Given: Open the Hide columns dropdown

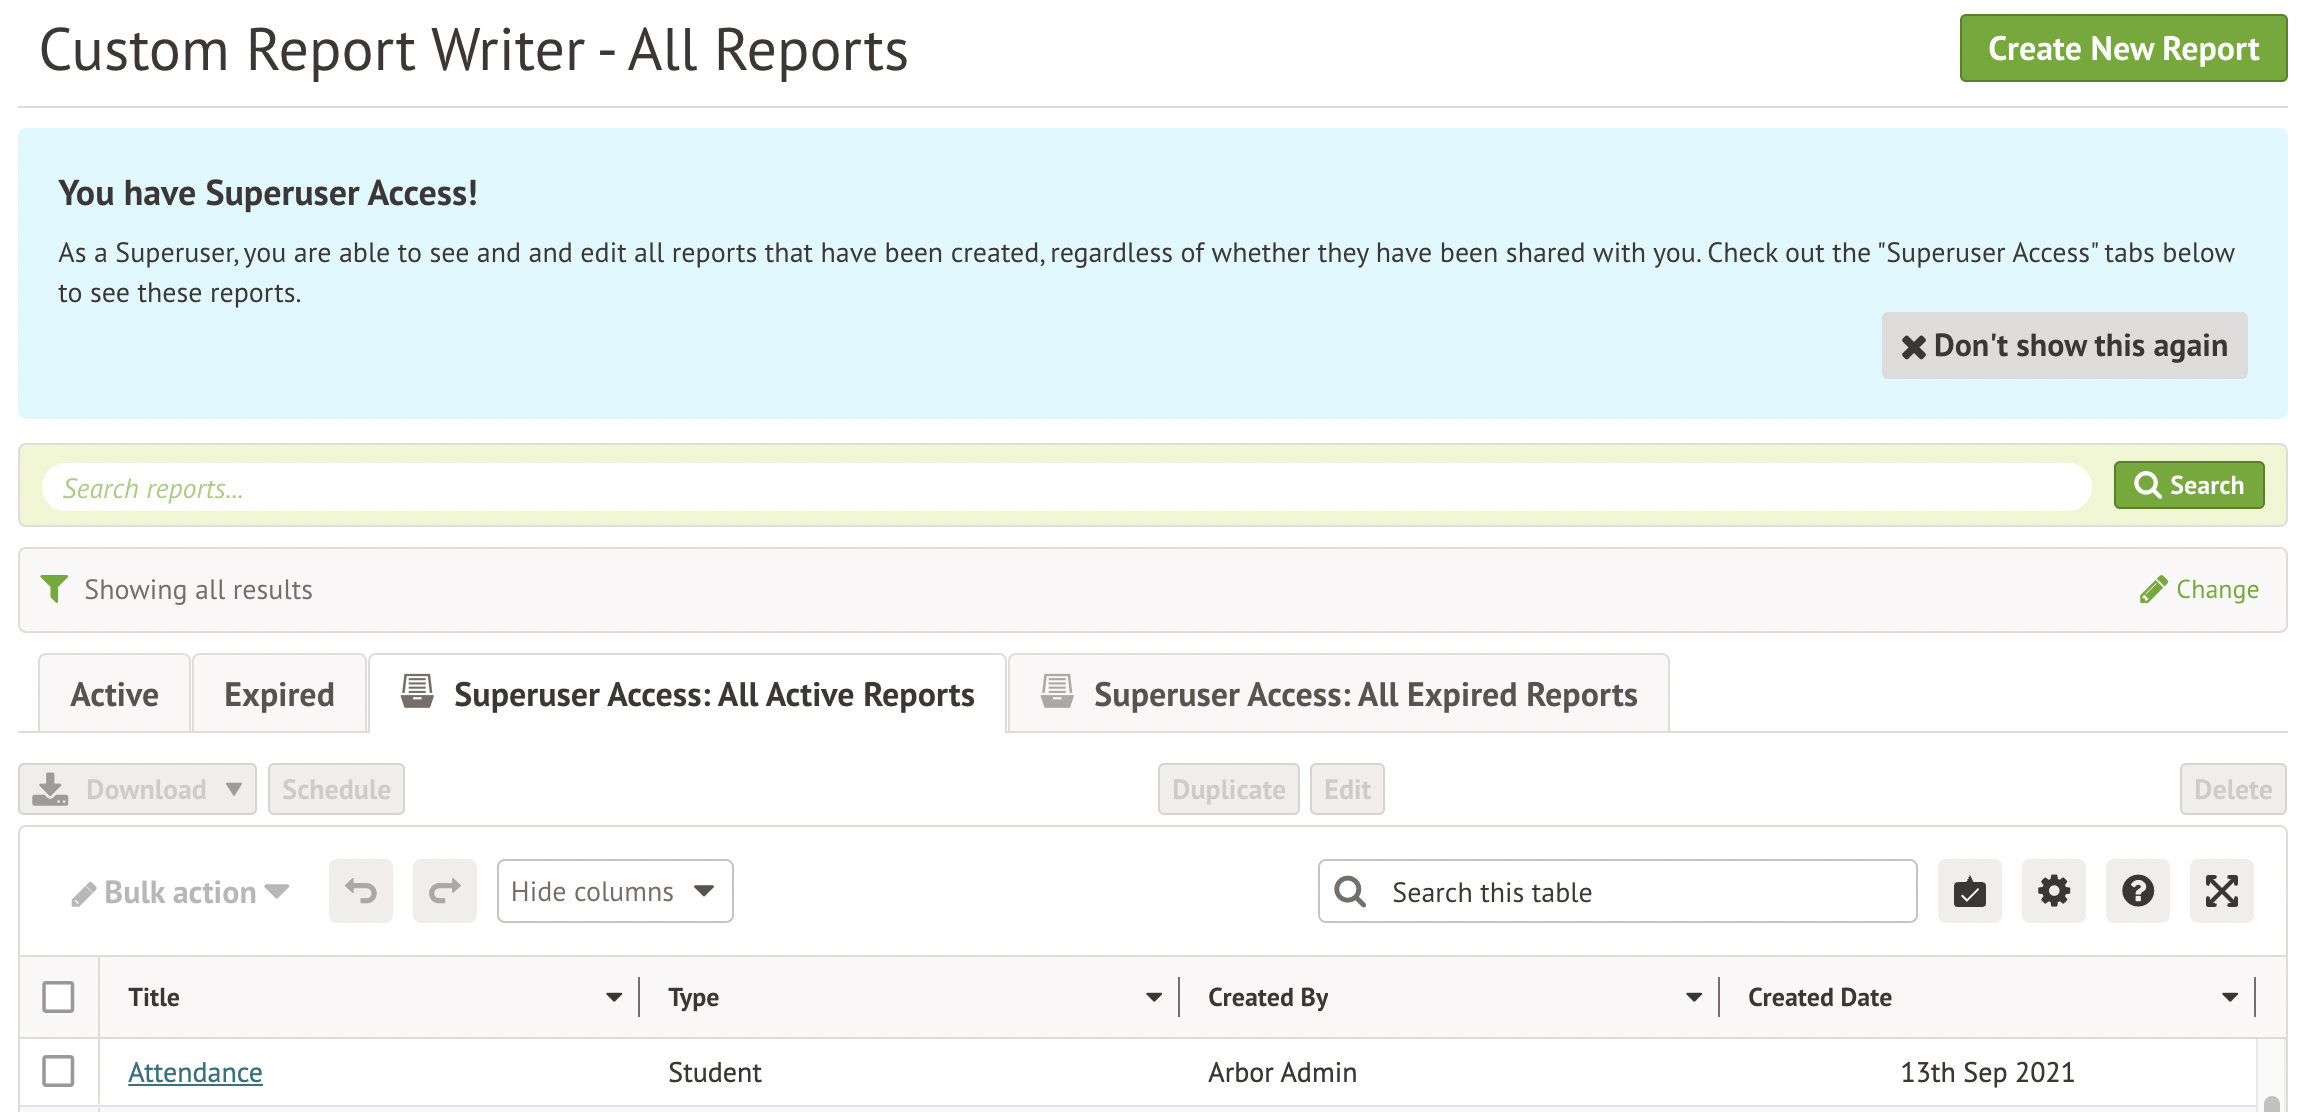Looking at the screenshot, I should [614, 891].
